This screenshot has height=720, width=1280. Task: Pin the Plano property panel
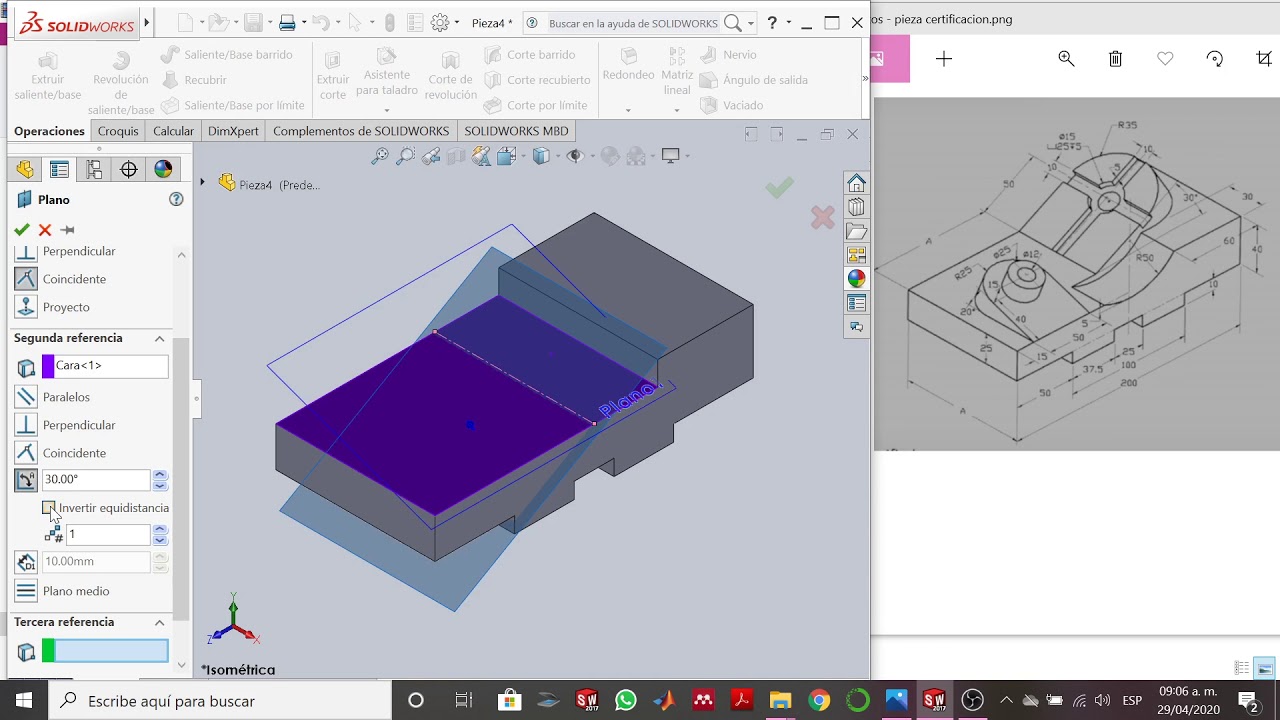pos(68,229)
